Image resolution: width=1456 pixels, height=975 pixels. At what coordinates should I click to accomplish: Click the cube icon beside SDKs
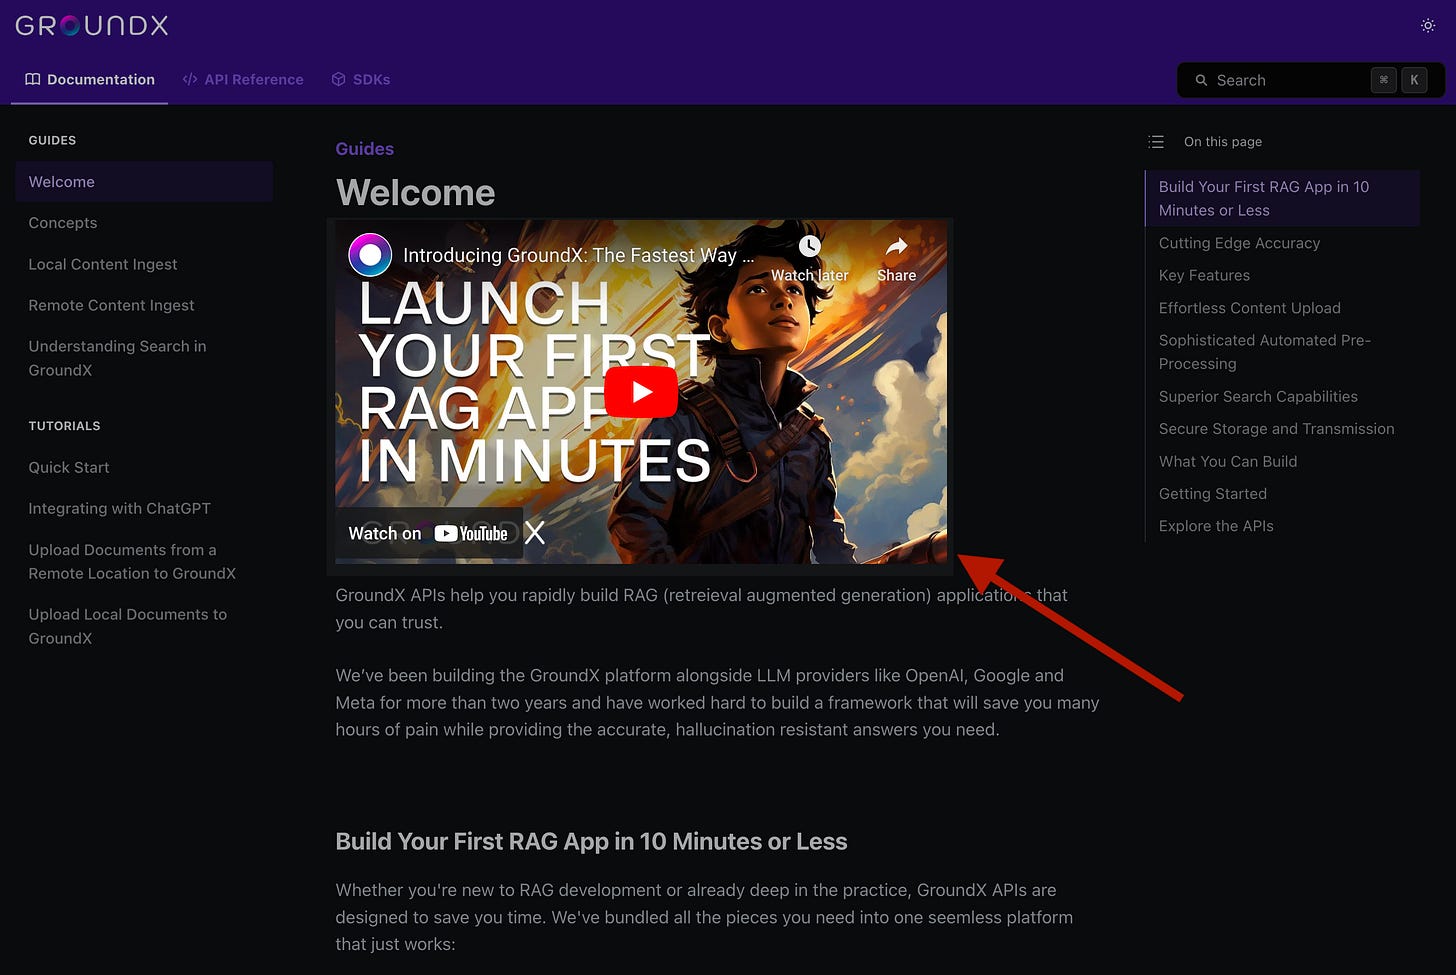tap(338, 79)
